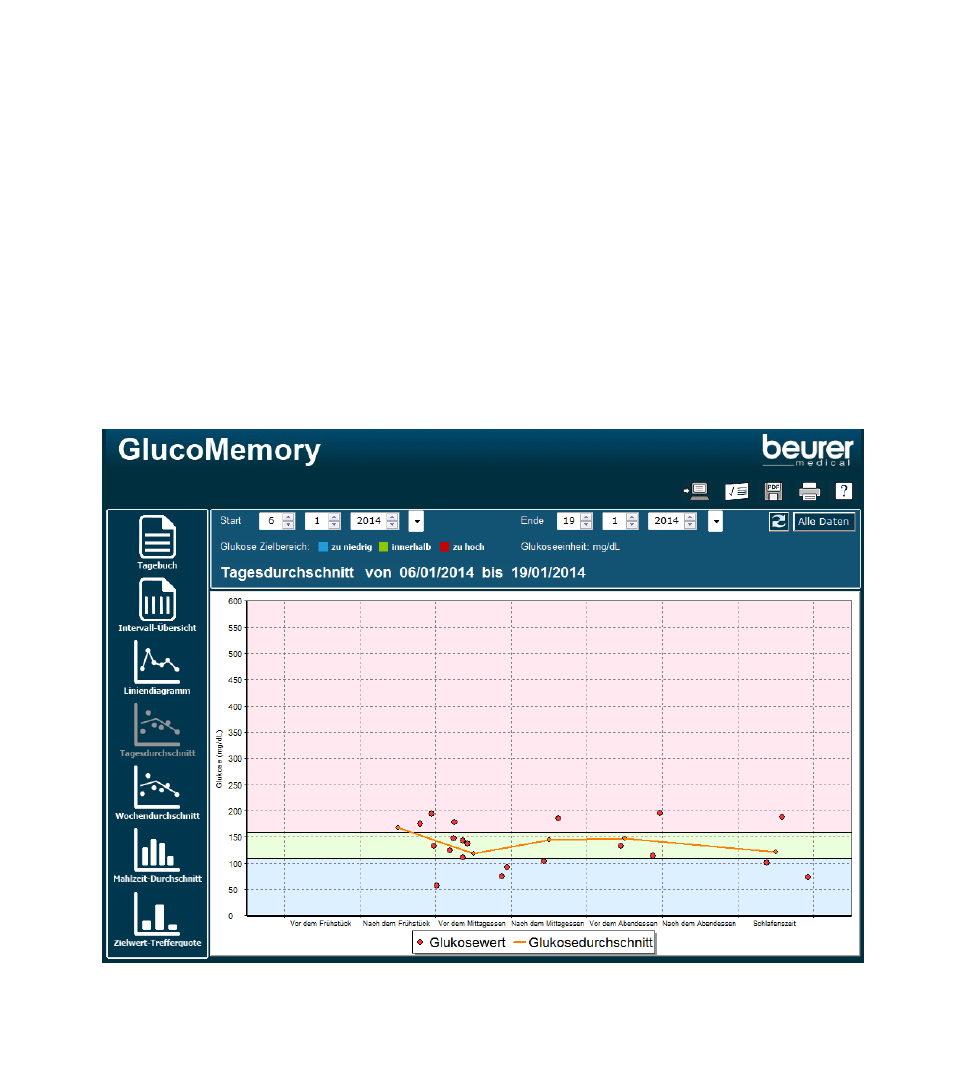954x1091 pixels.
Task: Click the 600 value on the glucose axis
Action: [235, 601]
